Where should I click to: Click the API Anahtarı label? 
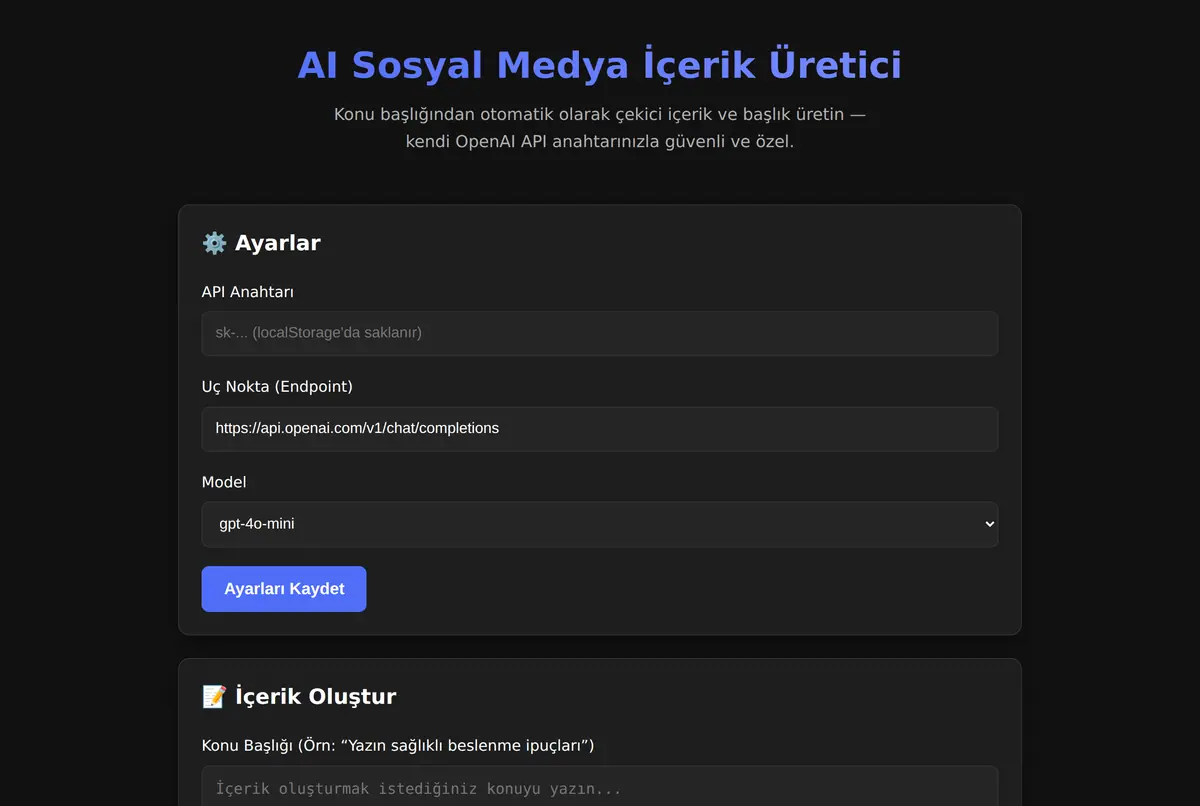(248, 292)
